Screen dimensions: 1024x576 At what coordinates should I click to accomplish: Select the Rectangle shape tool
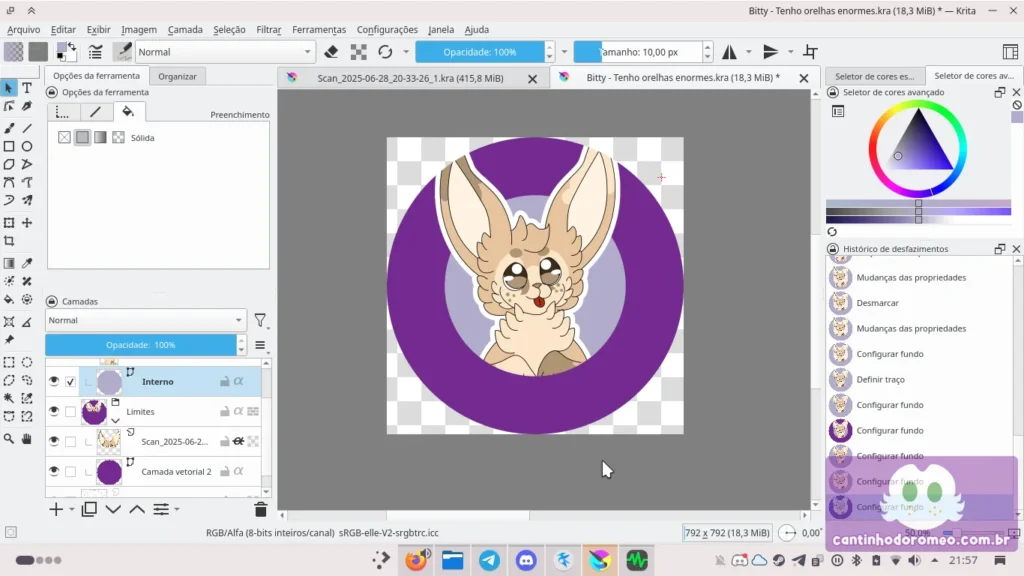click(9, 146)
